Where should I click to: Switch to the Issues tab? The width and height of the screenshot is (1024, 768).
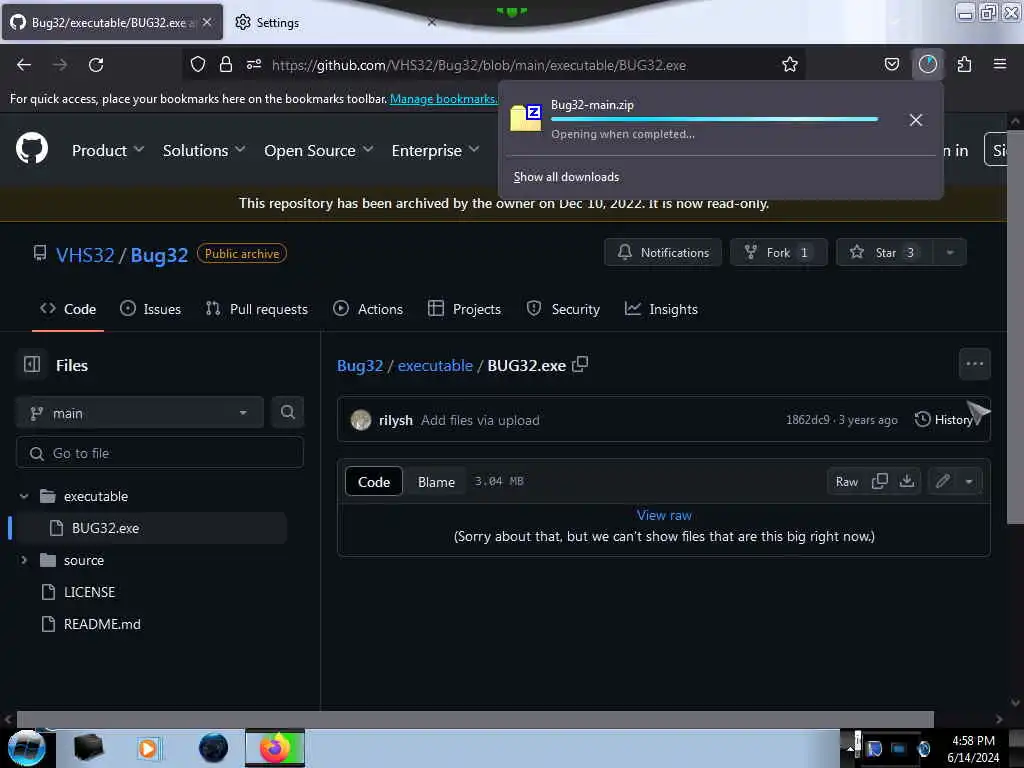coord(150,310)
